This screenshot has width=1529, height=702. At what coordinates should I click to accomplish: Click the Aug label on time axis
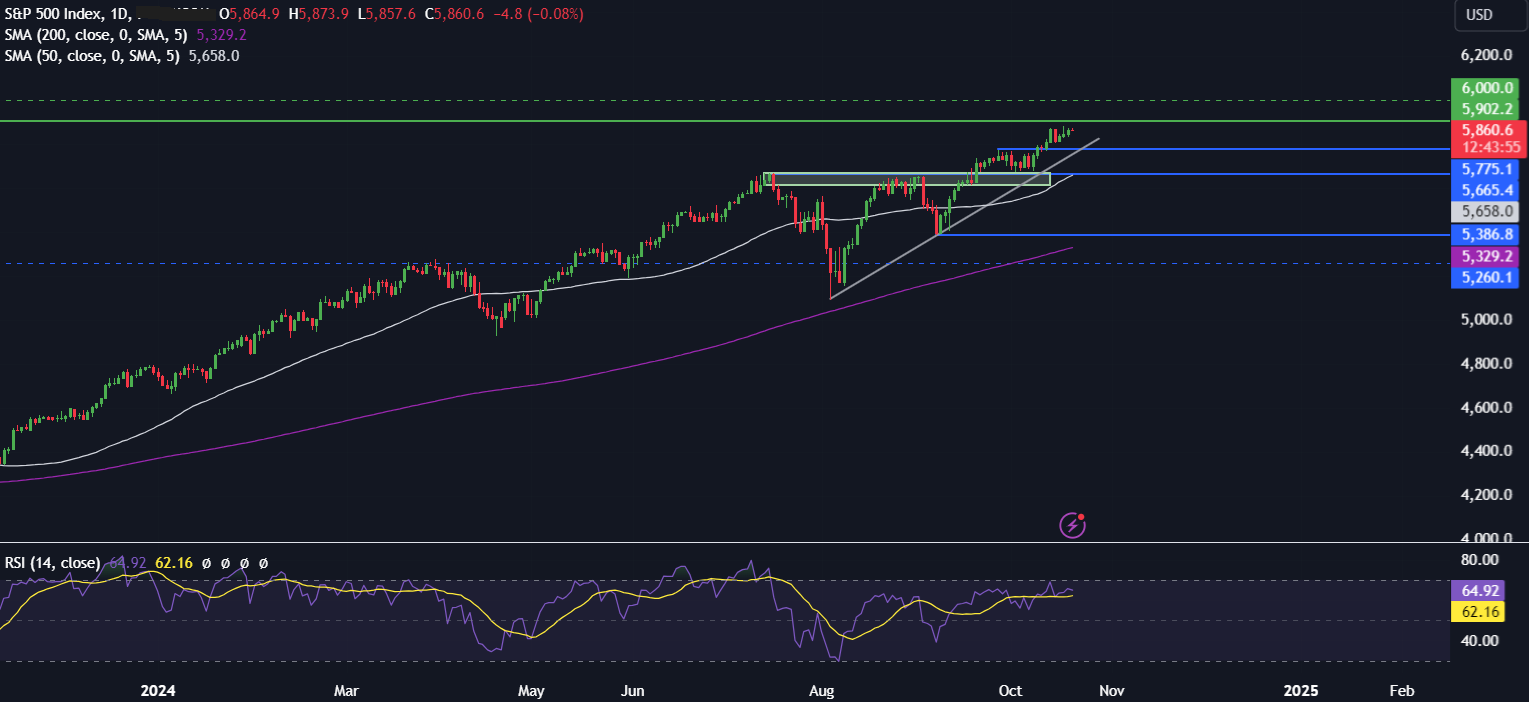(822, 691)
